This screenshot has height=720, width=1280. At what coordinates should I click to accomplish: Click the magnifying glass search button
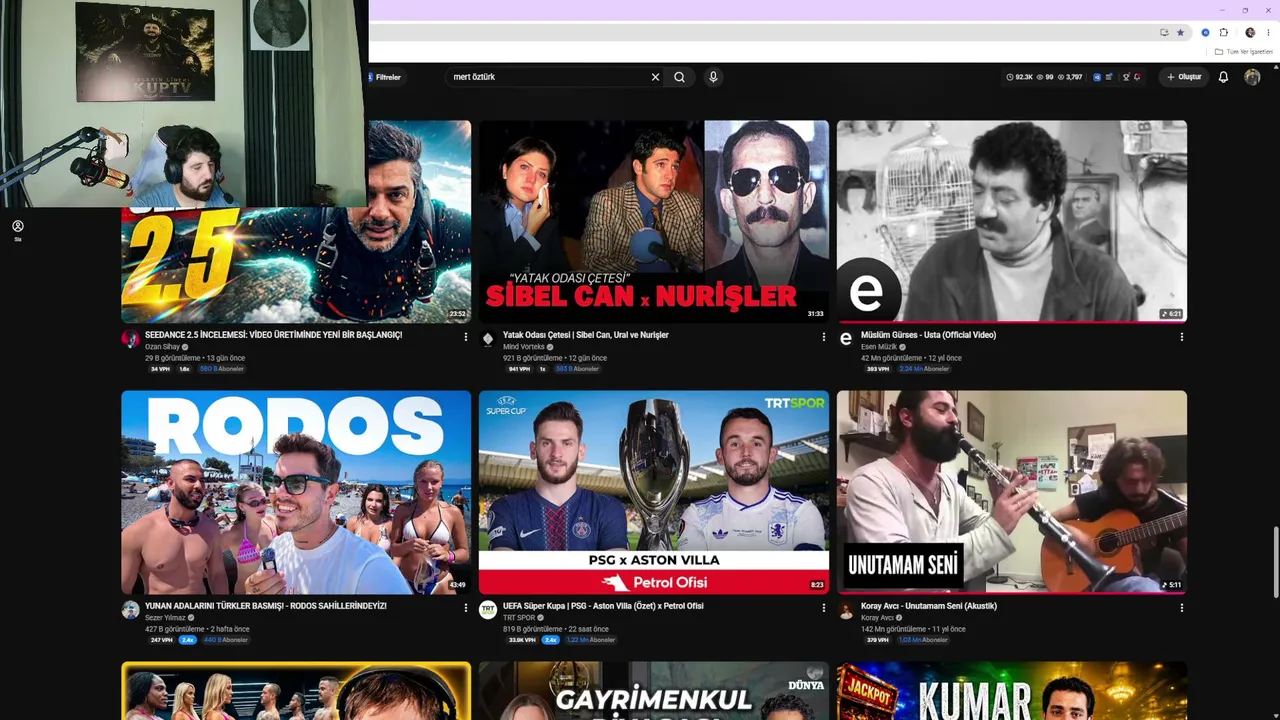pyautogui.click(x=680, y=77)
